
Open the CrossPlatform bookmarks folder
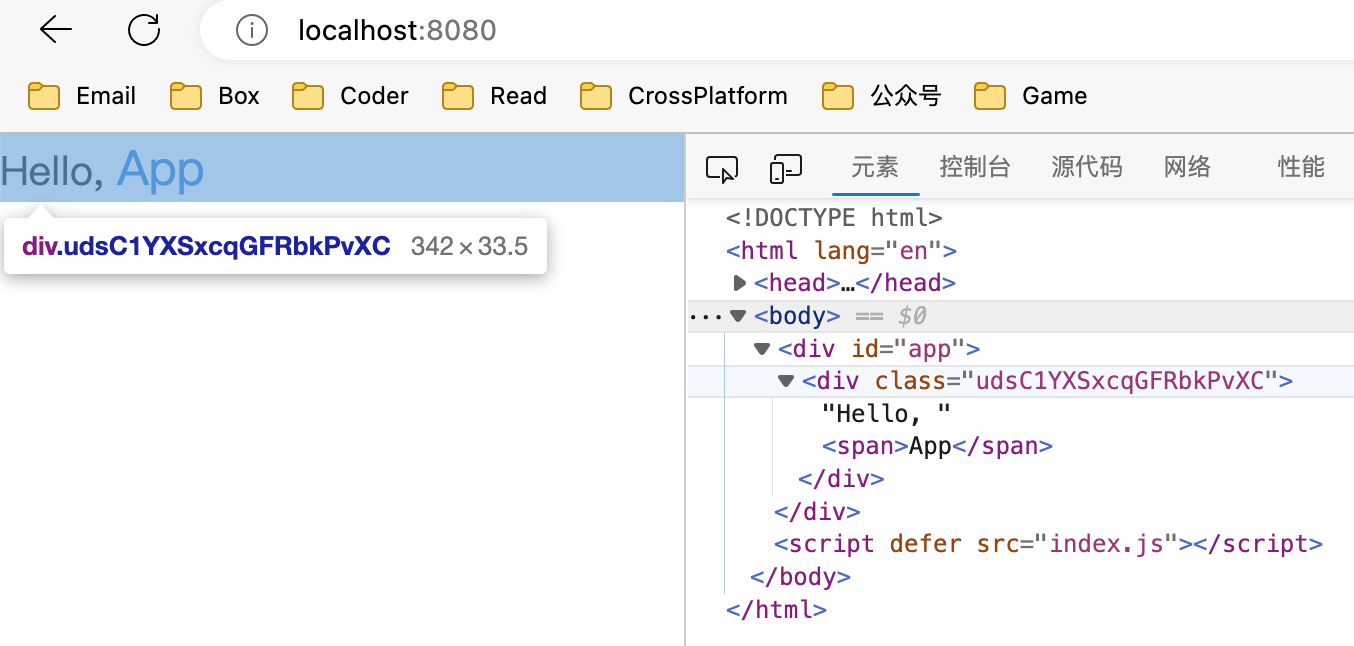[684, 96]
